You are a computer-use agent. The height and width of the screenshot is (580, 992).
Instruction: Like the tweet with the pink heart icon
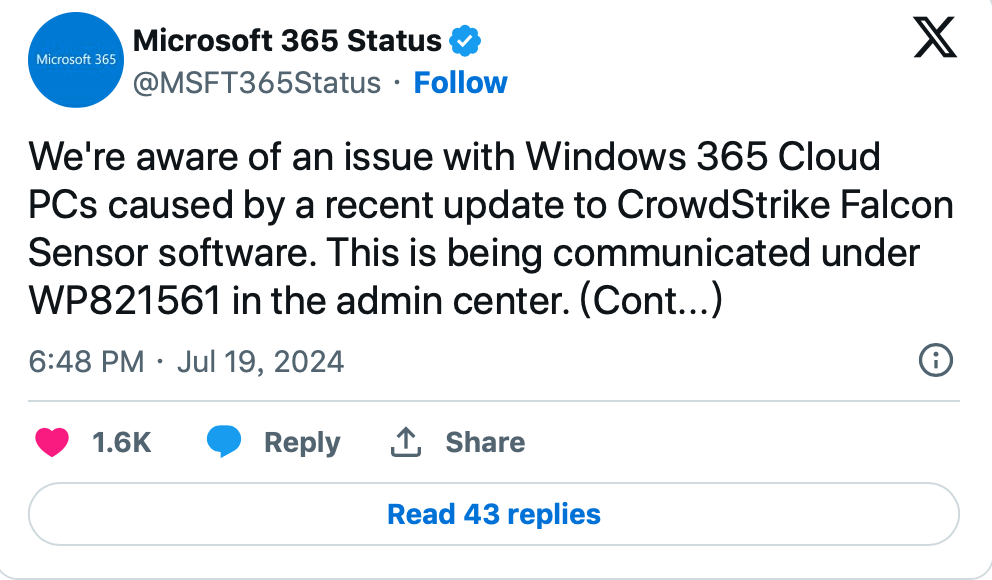click(x=52, y=442)
